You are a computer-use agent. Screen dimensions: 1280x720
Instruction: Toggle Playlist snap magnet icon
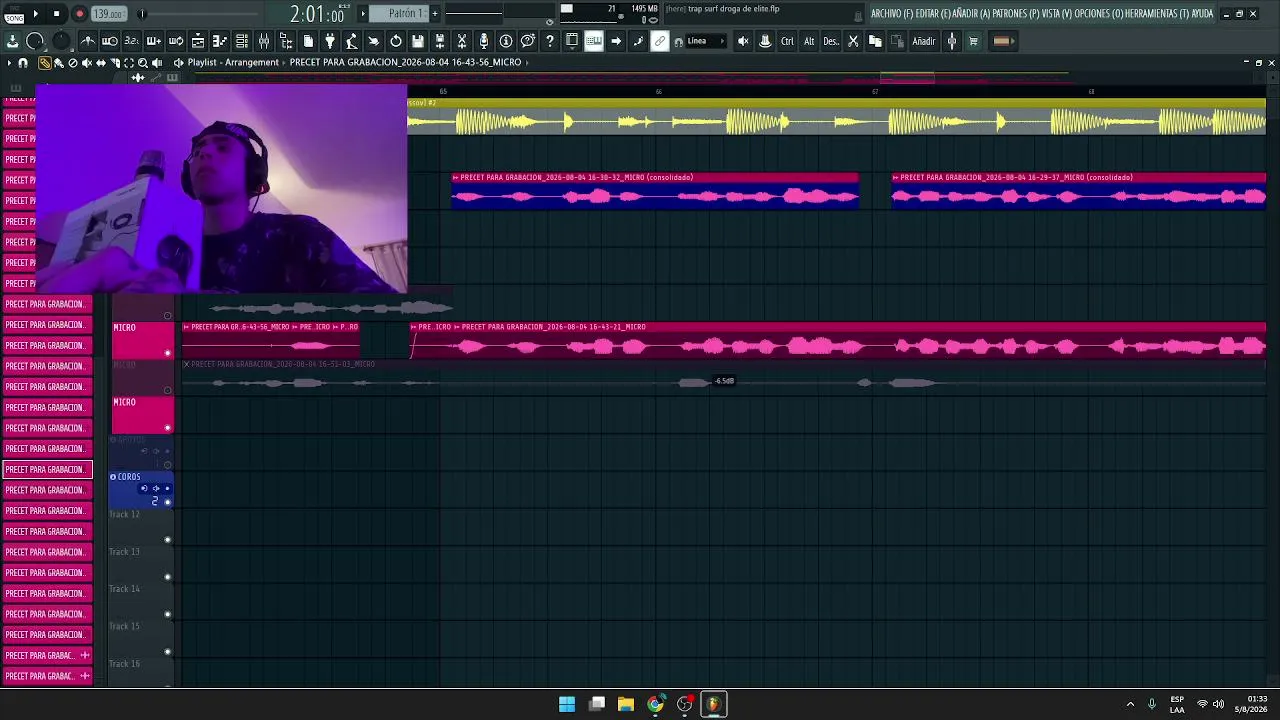pyautogui.click(x=23, y=62)
